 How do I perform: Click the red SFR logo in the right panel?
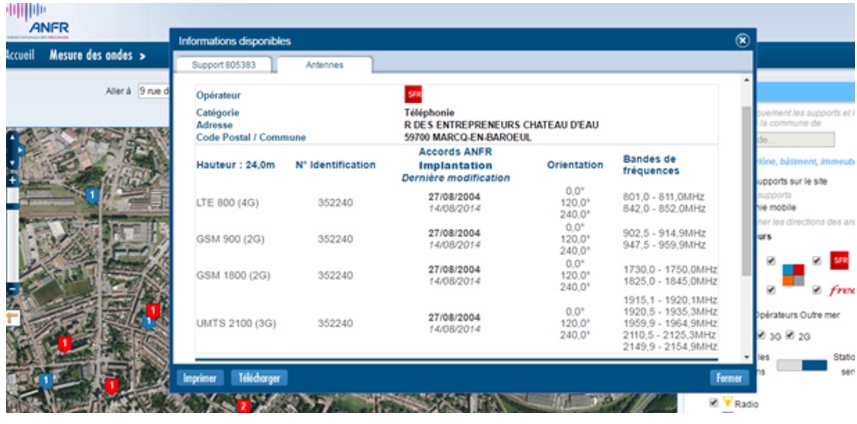pyautogui.click(x=840, y=261)
